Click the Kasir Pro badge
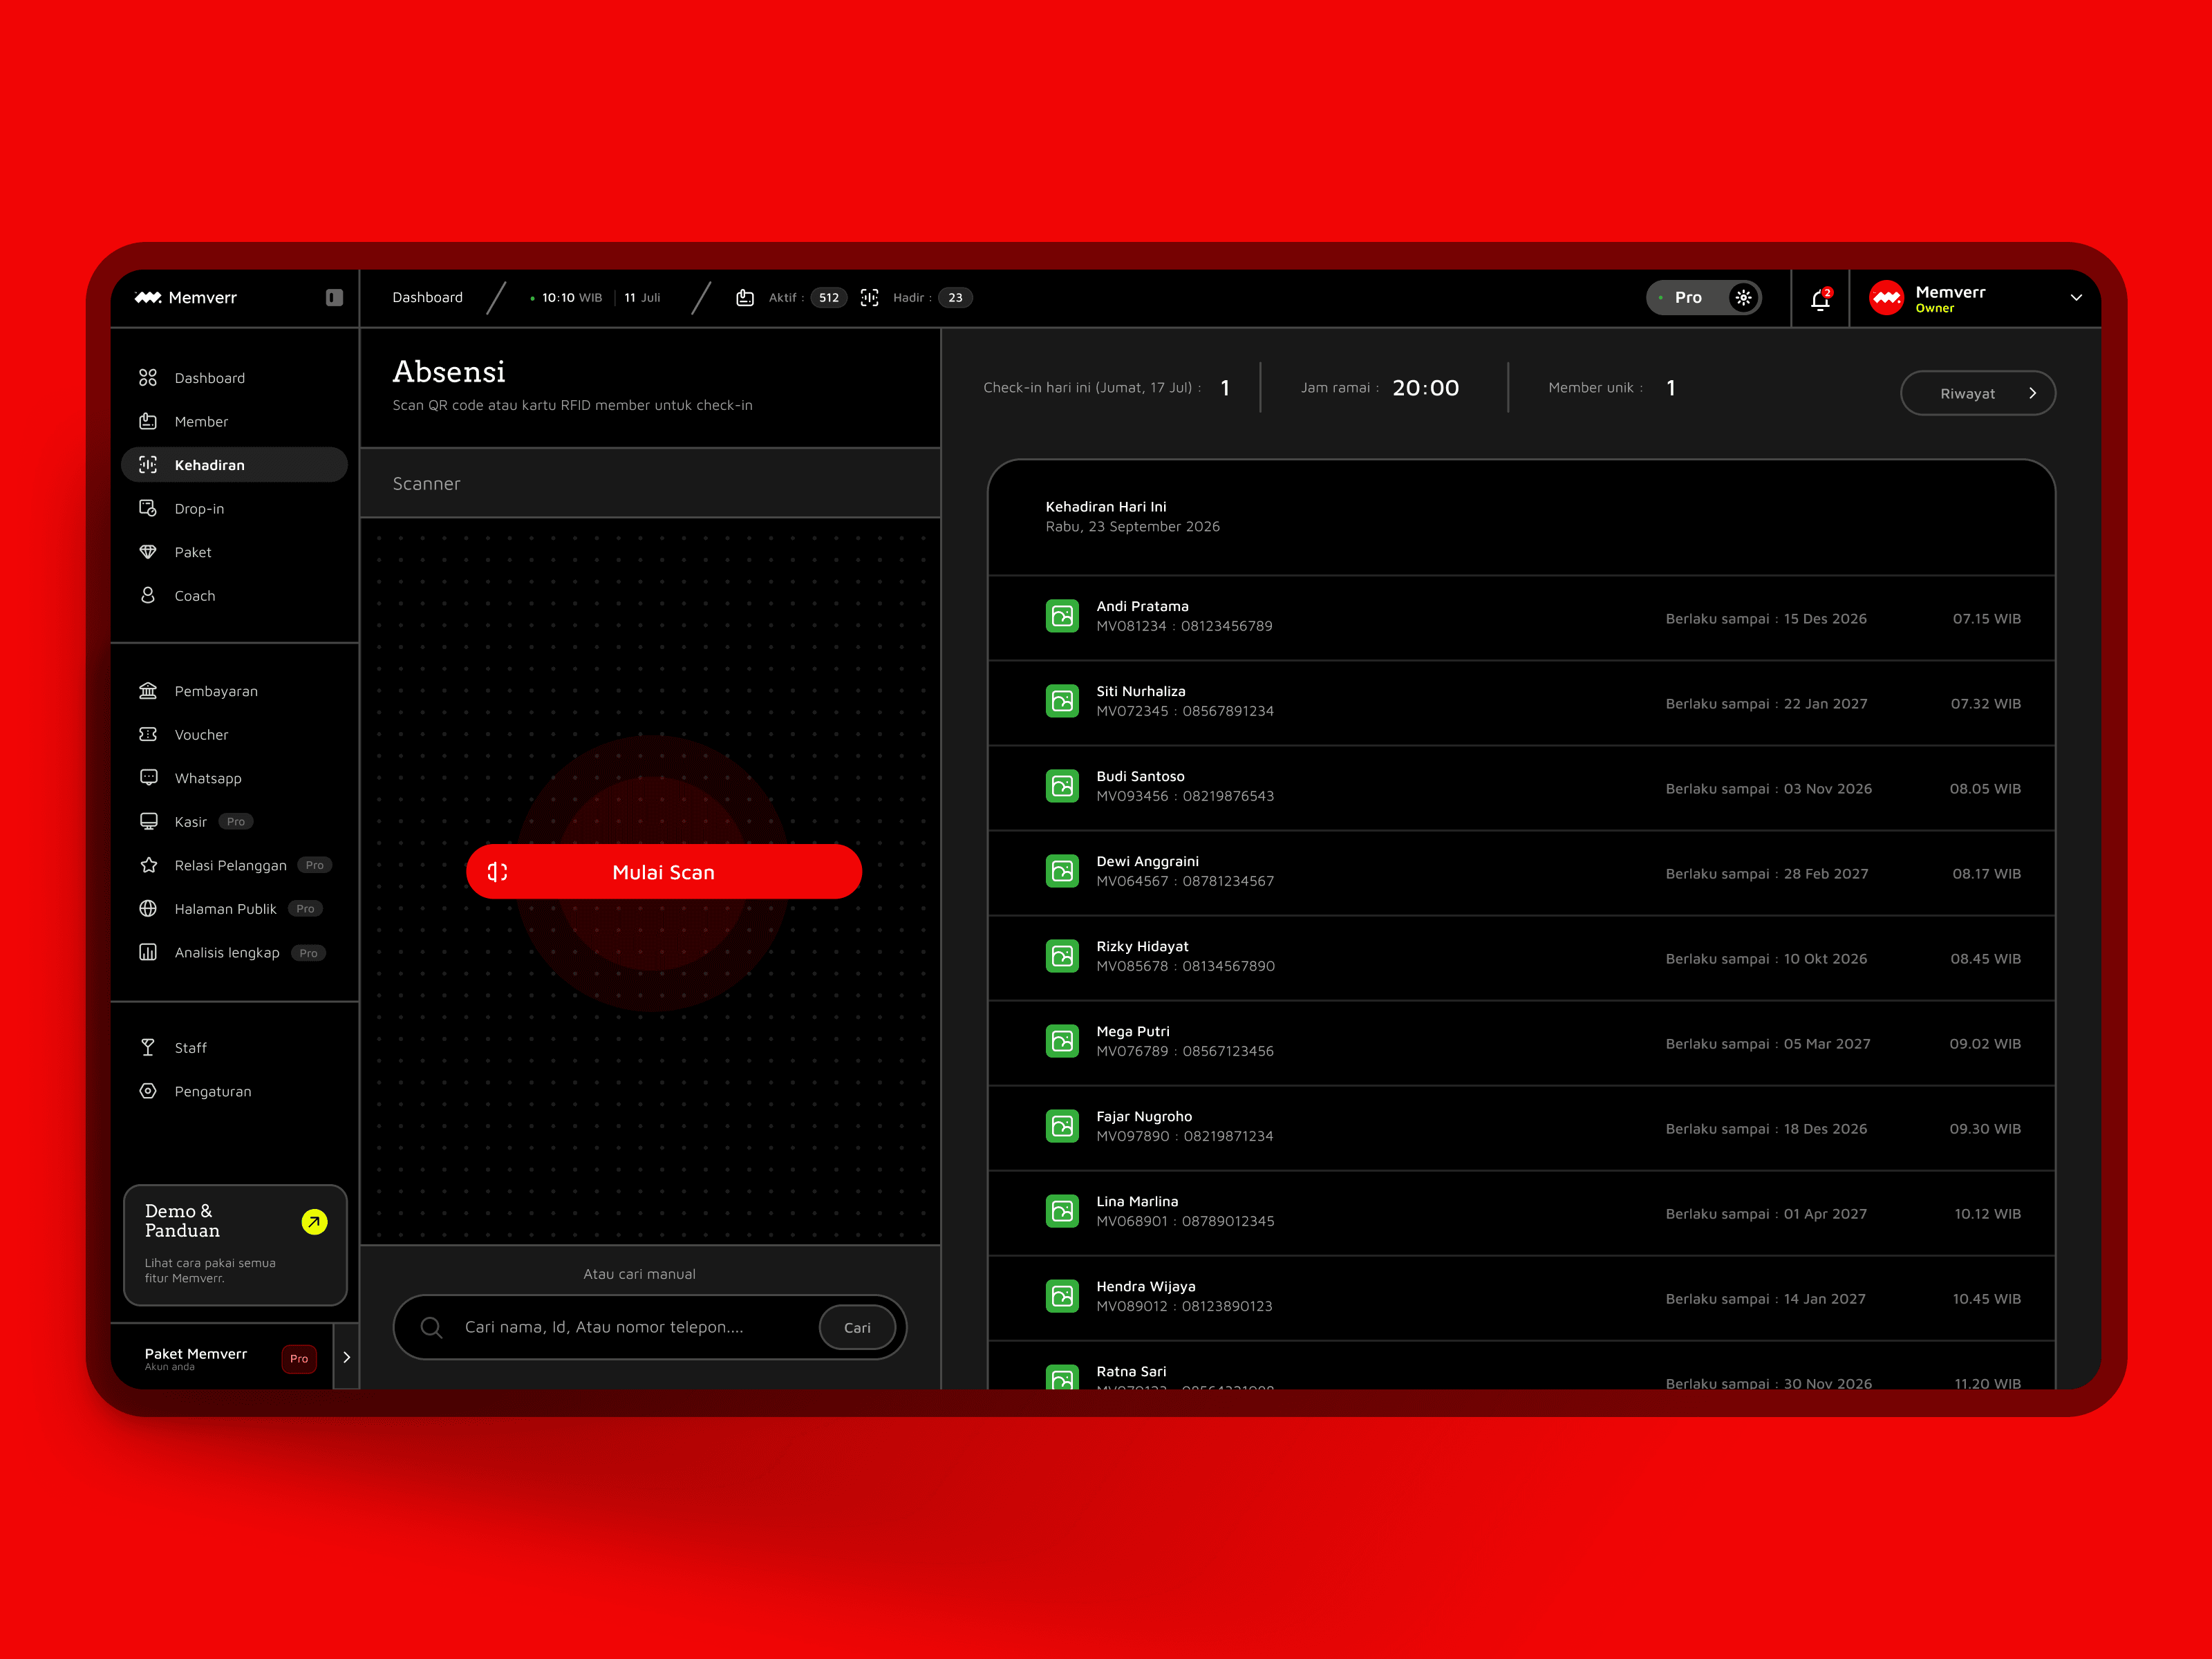The image size is (2212, 1659). click(236, 821)
